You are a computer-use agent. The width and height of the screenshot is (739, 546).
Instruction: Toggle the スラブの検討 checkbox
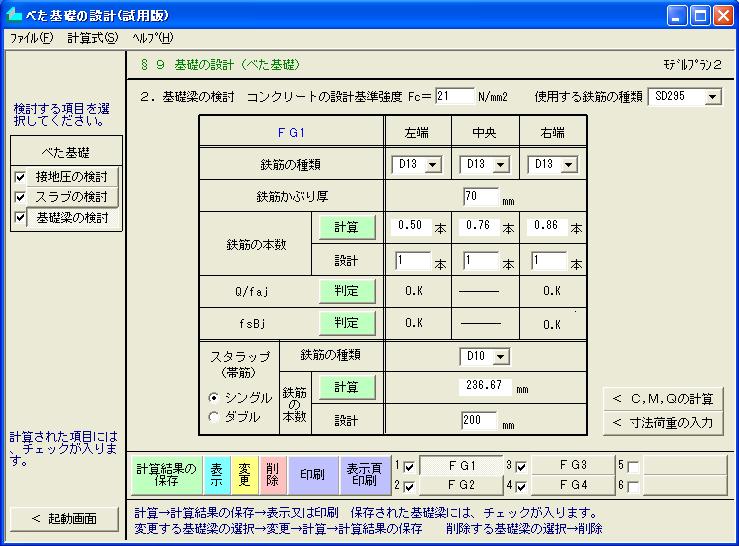(20, 197)
